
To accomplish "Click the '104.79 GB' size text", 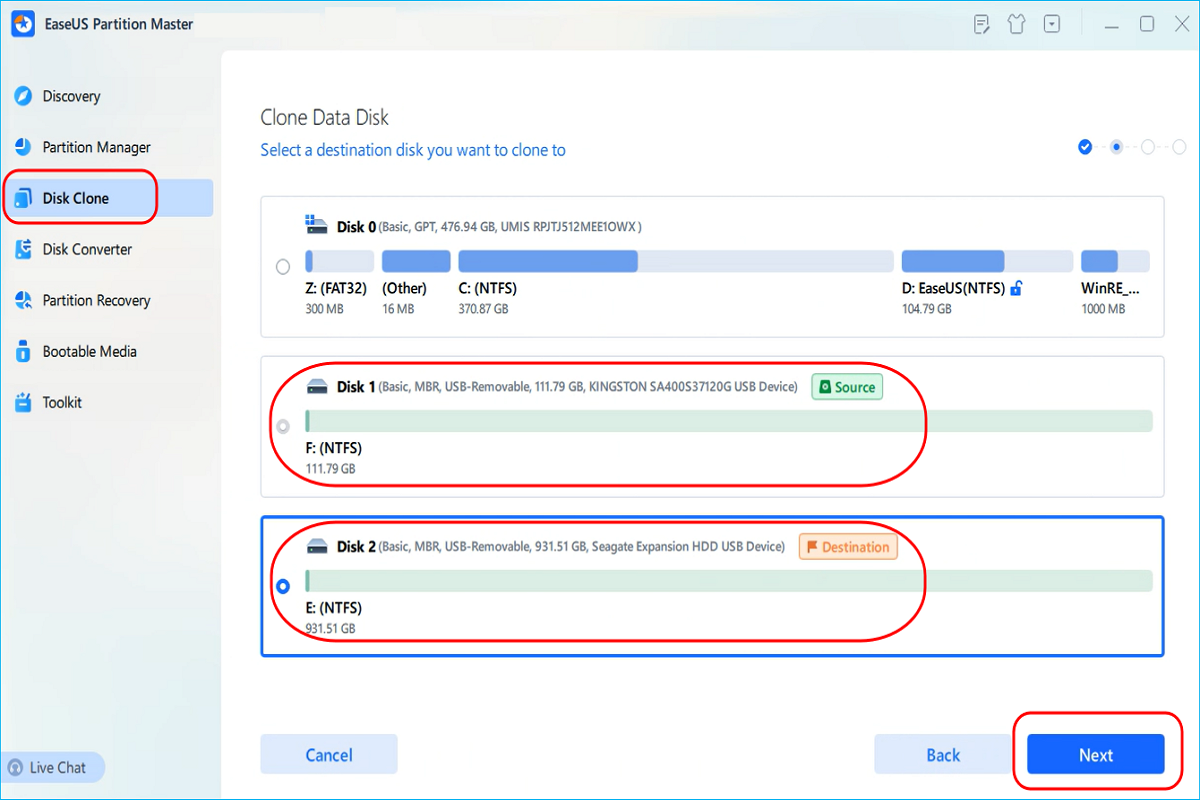I will point(926,309).
